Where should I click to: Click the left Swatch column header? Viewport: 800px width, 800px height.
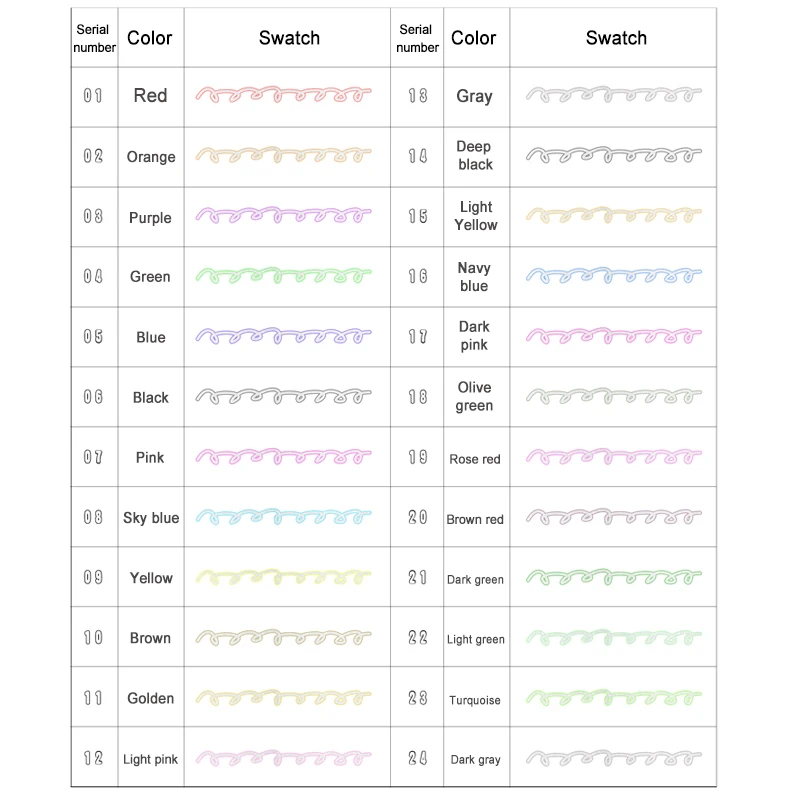coord(289,38)
